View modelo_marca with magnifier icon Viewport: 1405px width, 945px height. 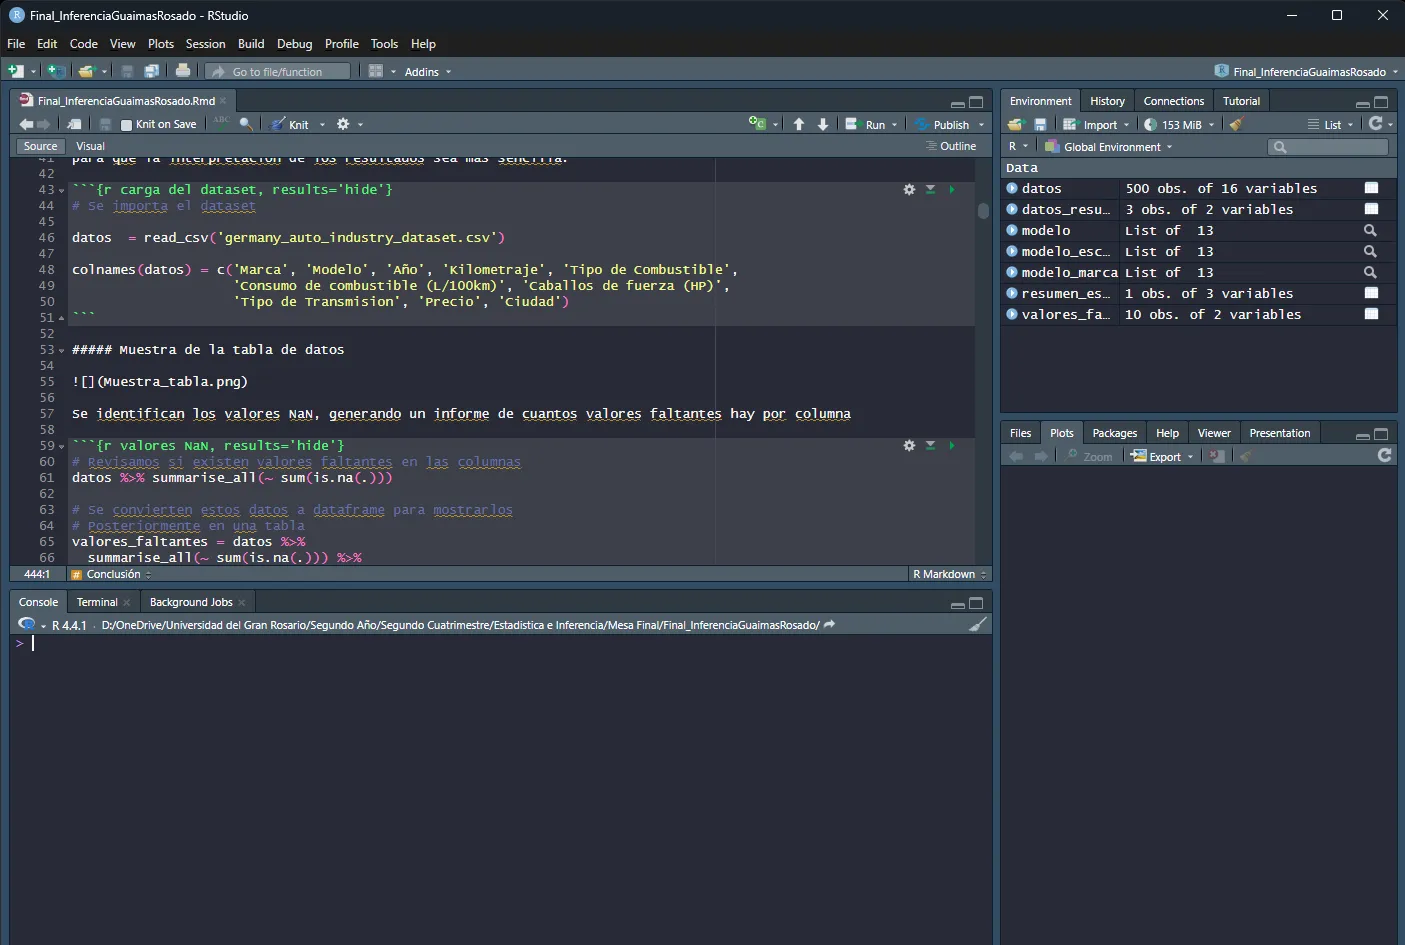pos(1370,272)
